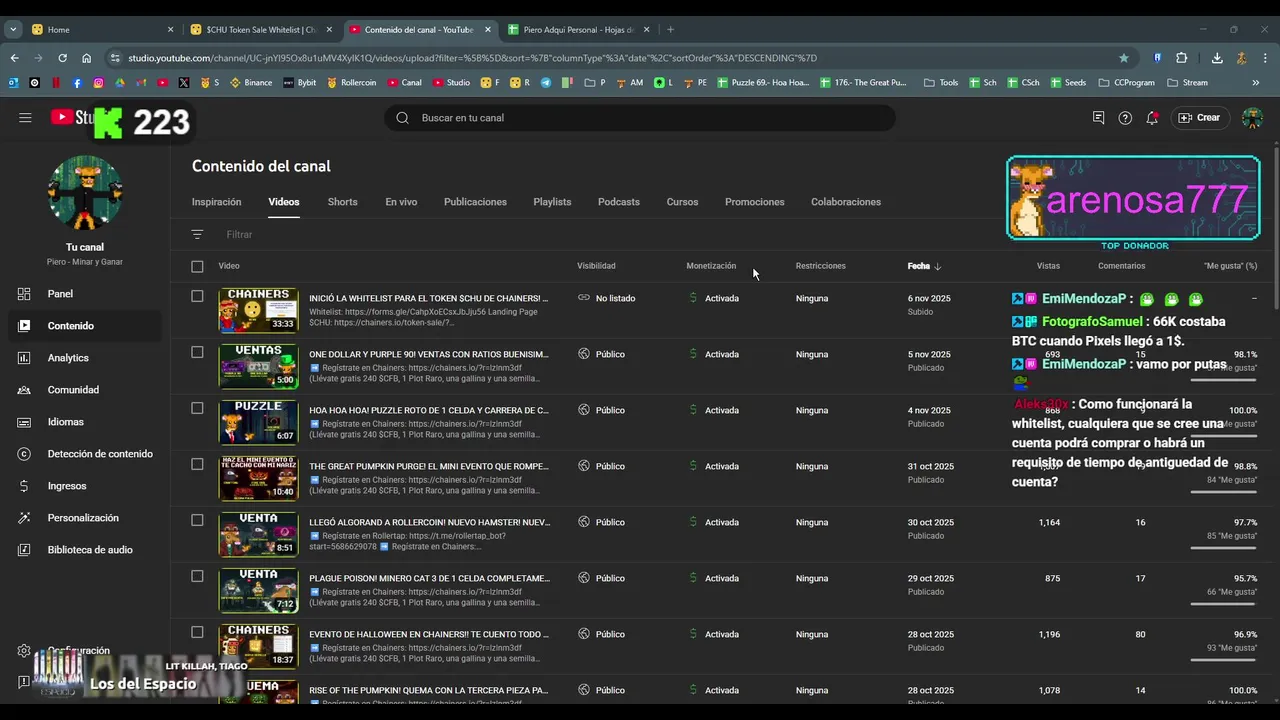Open the notifications bell
The height and width of the screenshot is (720, 1280).
tap(1152, 118)
